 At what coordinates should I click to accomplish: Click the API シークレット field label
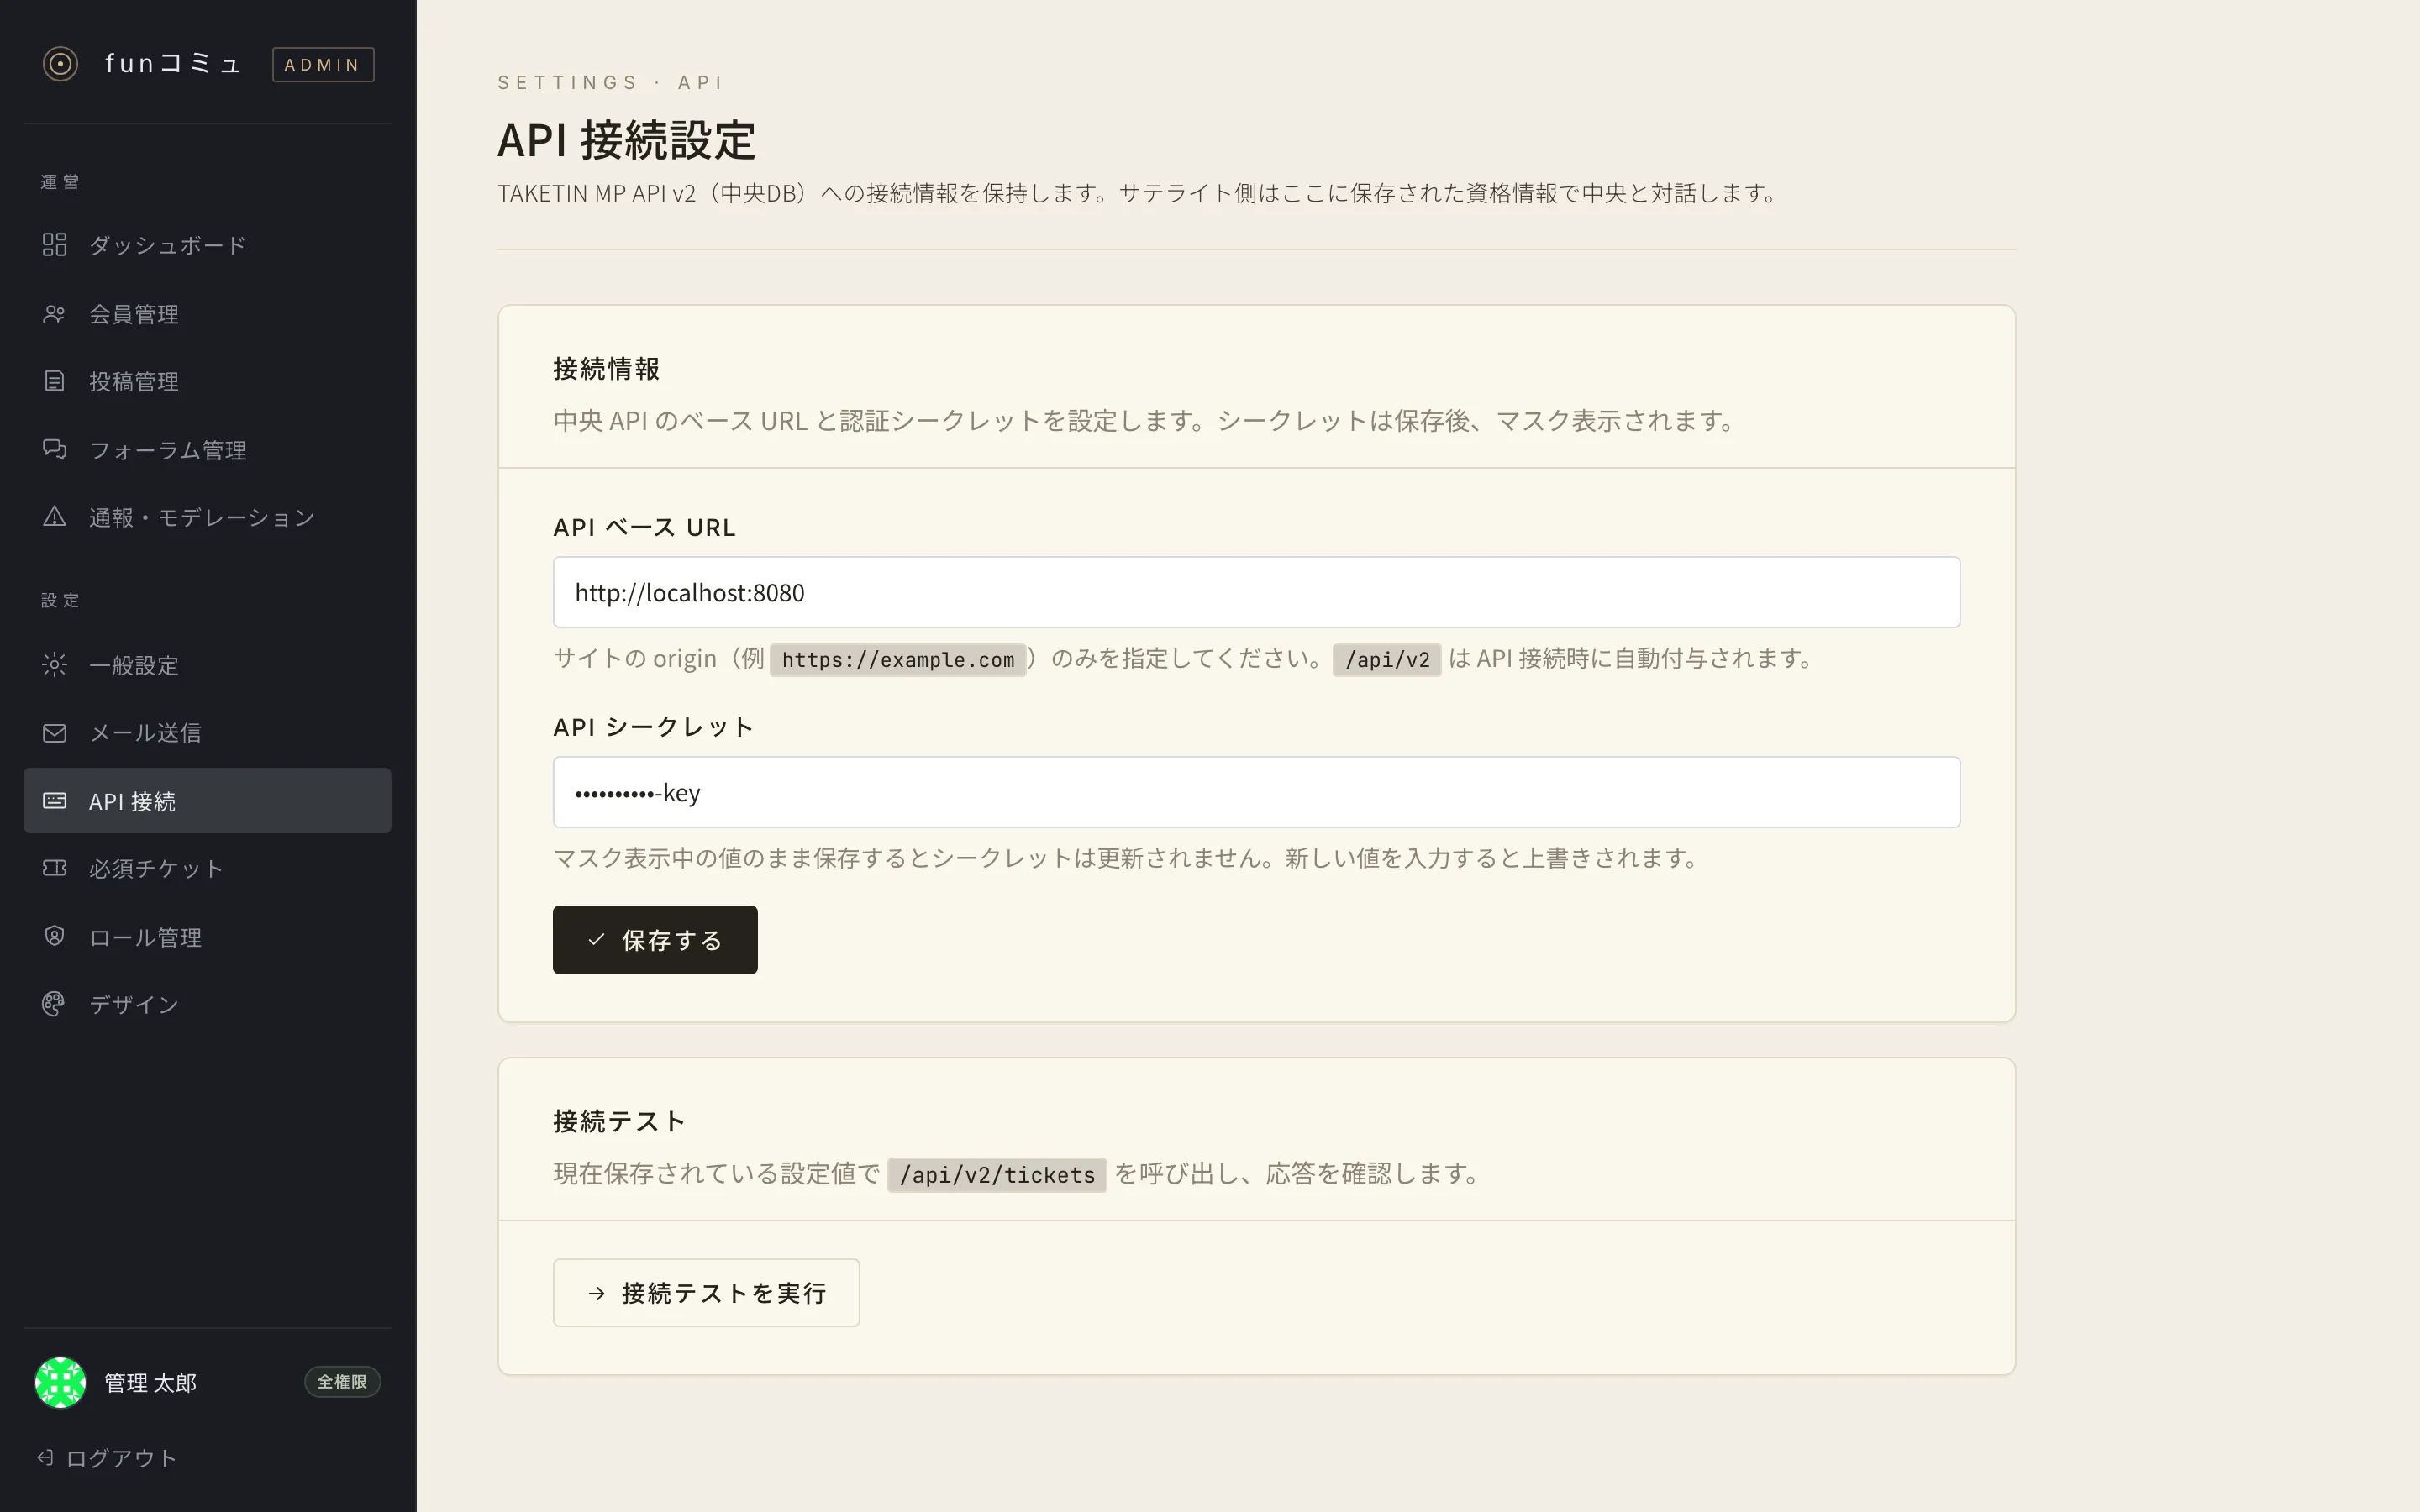tap(653, 727)
